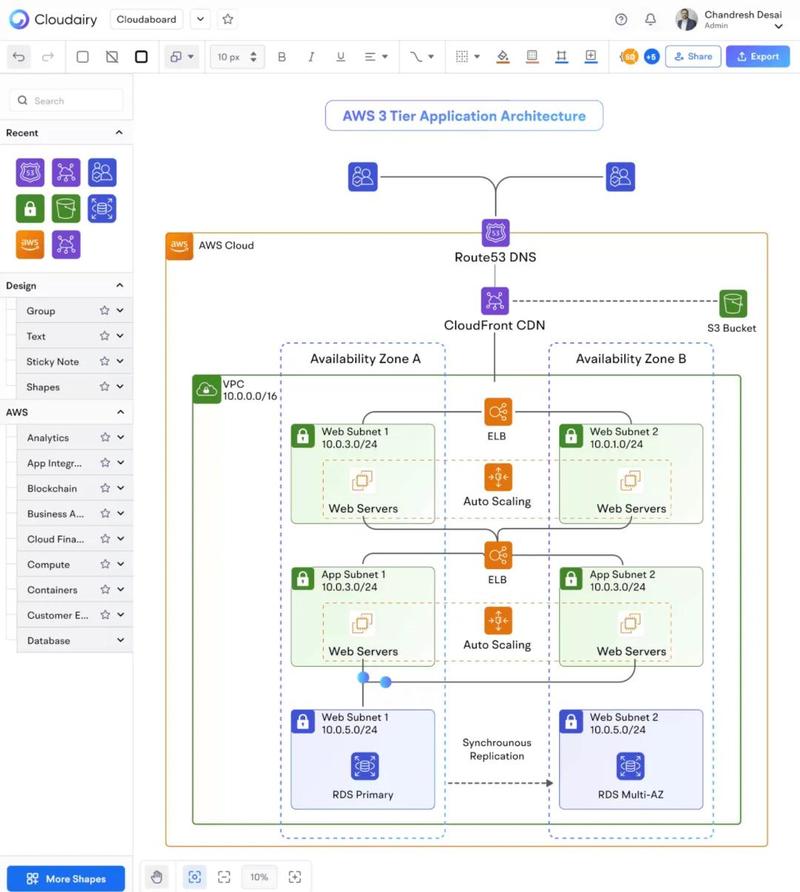Open the fill color bucket tool
The height and width of the screenshot is (892, 800).
click(x=503, y=56)
